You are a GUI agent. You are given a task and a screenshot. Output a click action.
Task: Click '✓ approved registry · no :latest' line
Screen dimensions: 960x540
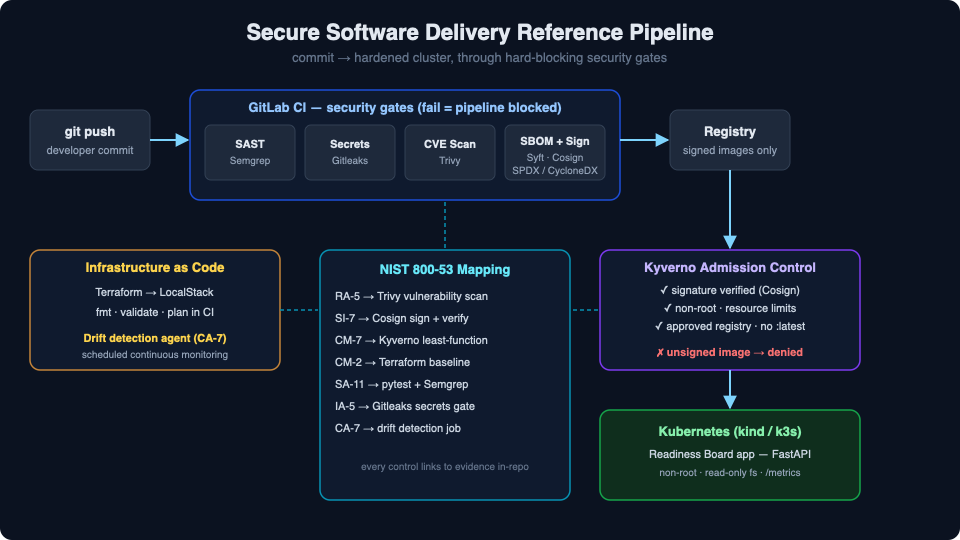tap(730, 326)
